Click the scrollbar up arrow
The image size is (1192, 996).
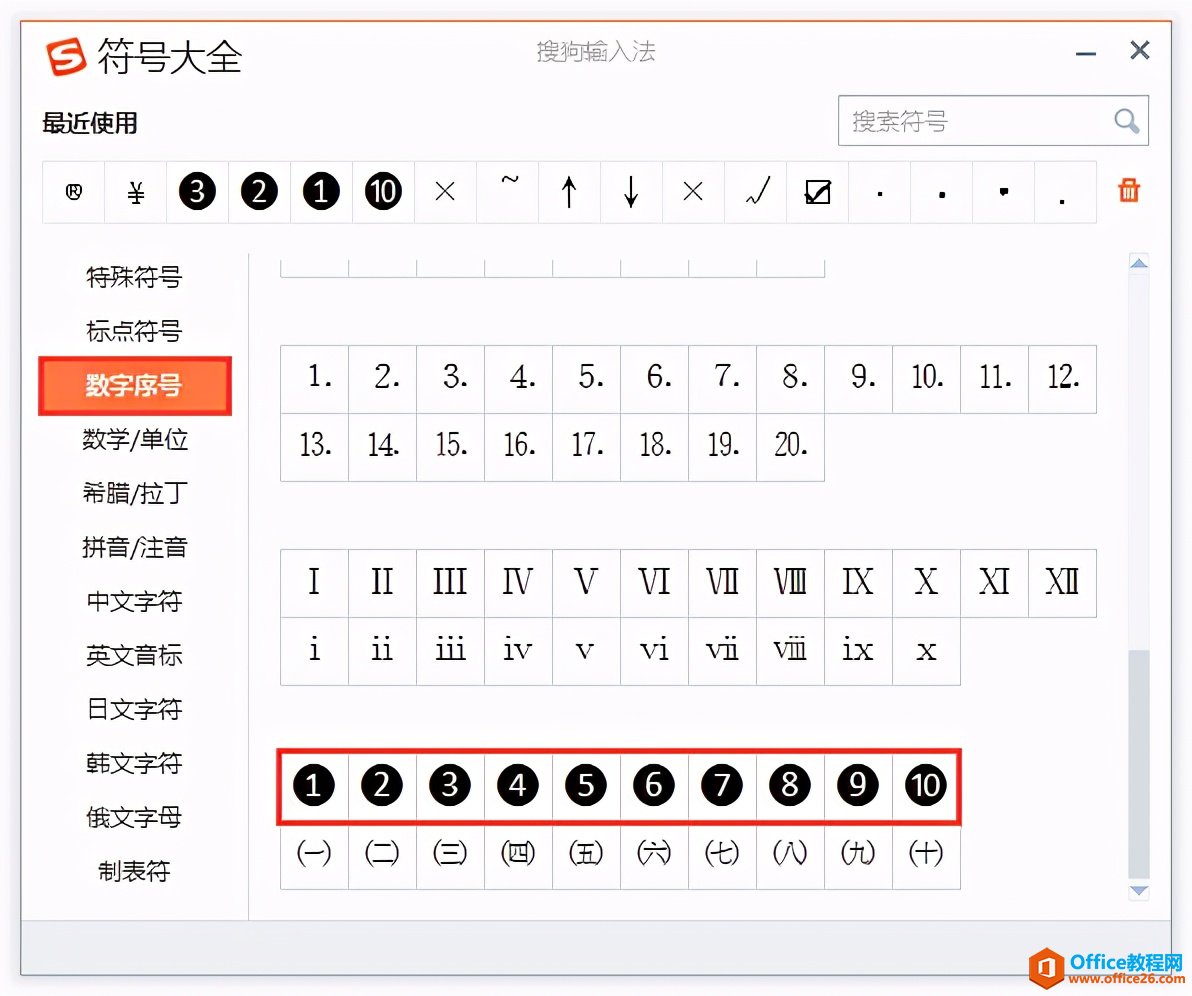pyautogui.click(x=1139, y=263)
